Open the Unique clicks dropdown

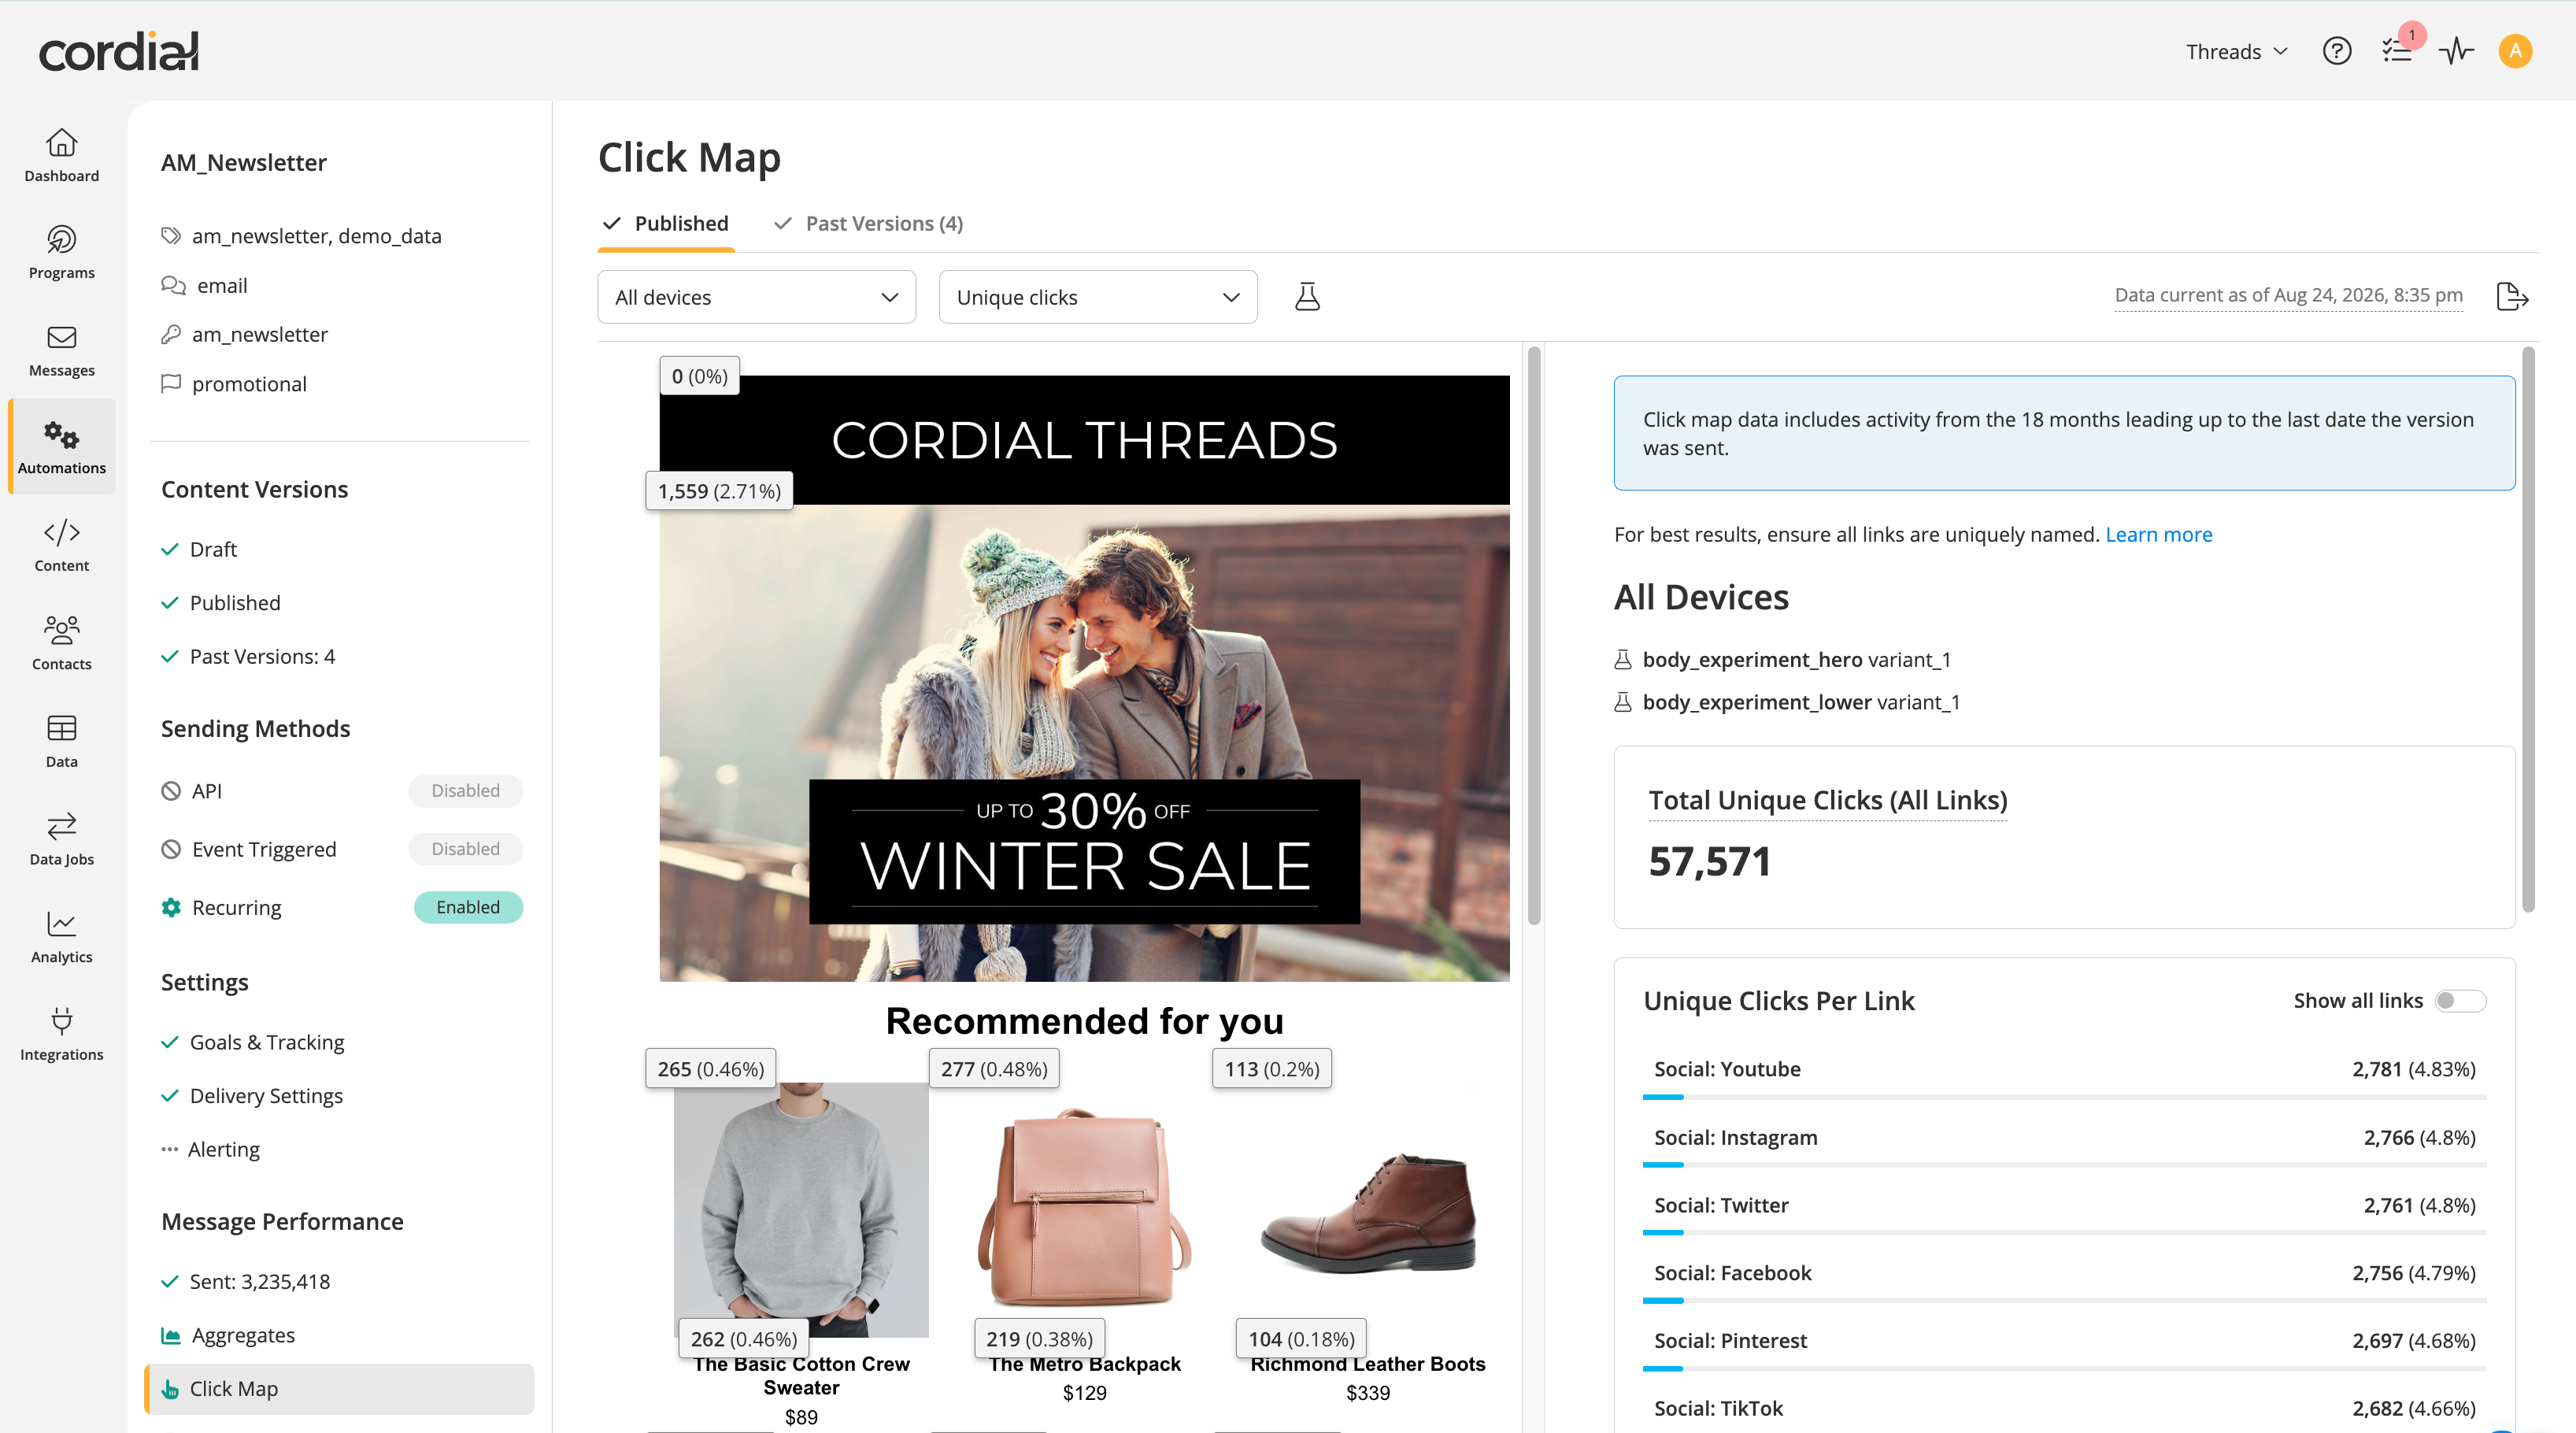[x=1097, y=297]
